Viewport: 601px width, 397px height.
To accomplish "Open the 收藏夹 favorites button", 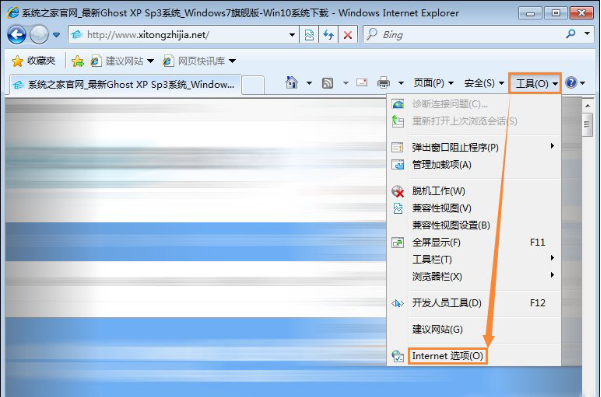I will [34, 61].
